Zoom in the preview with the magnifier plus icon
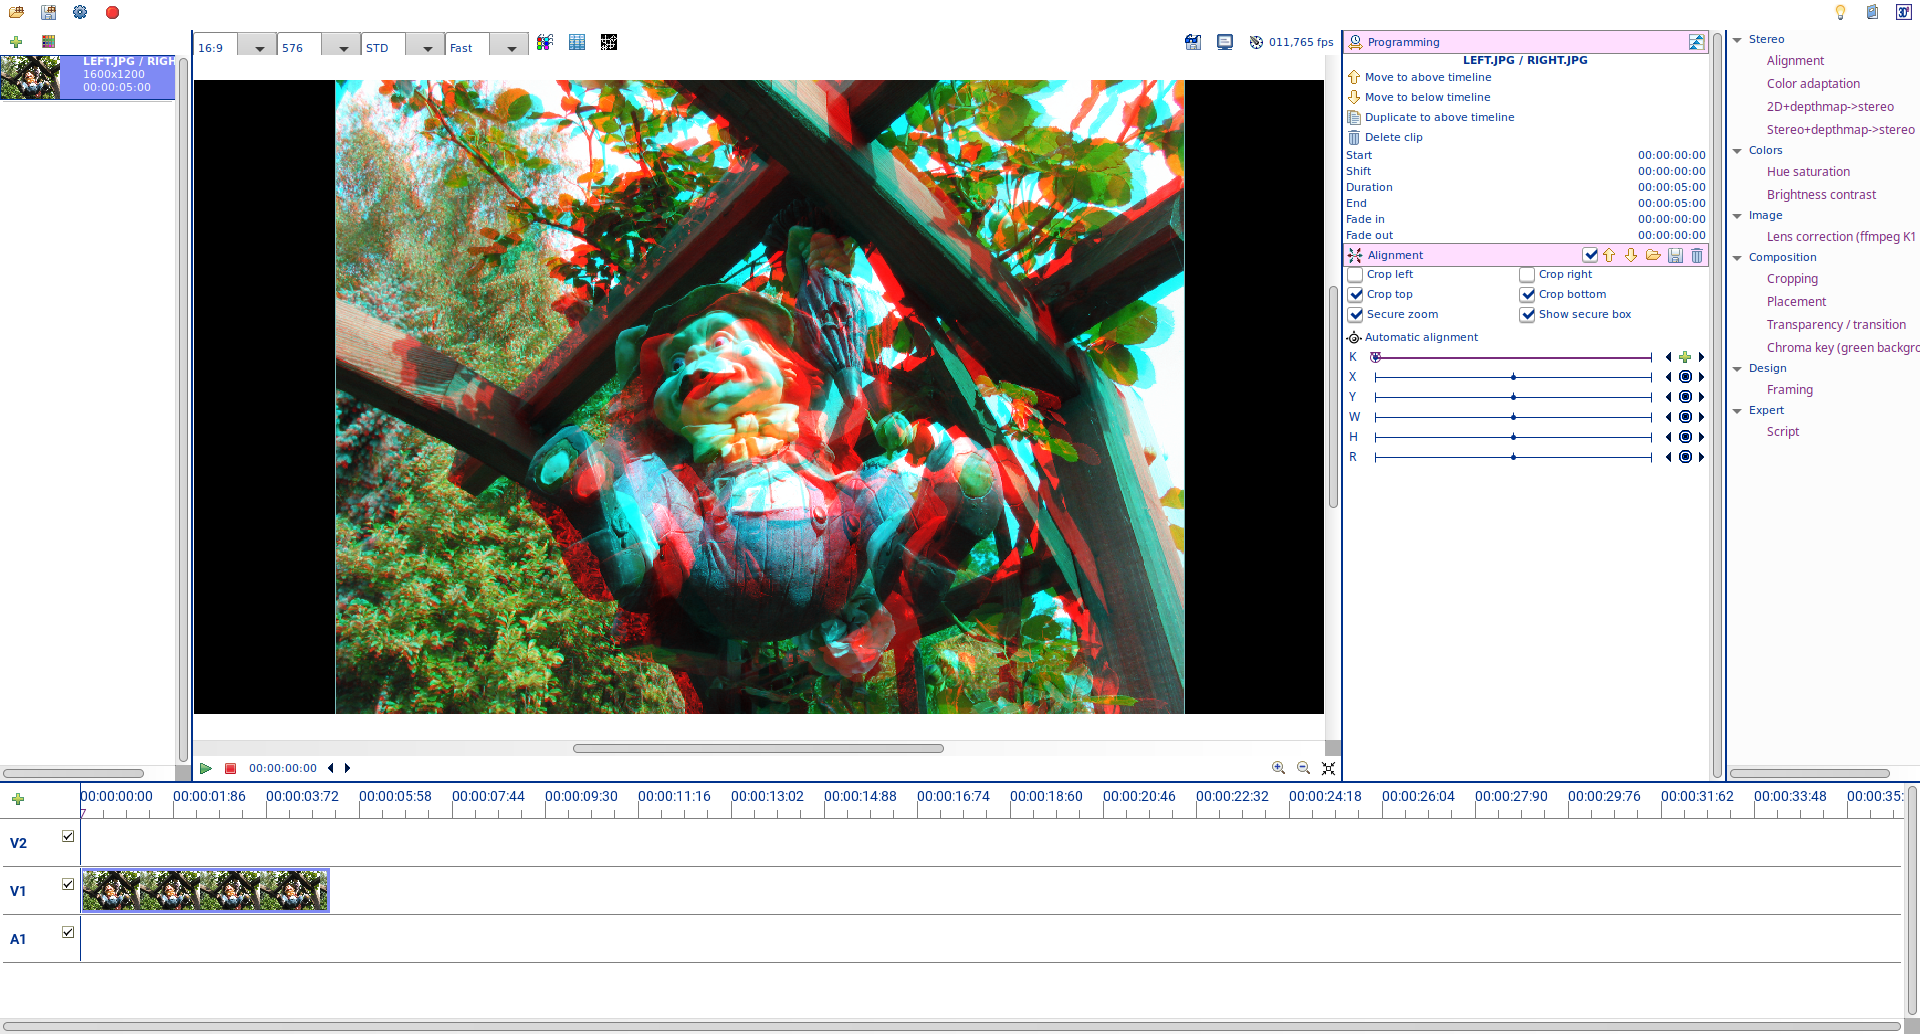The width and height of the screenshot is (1920, 1034). [x=1278, y=768]
